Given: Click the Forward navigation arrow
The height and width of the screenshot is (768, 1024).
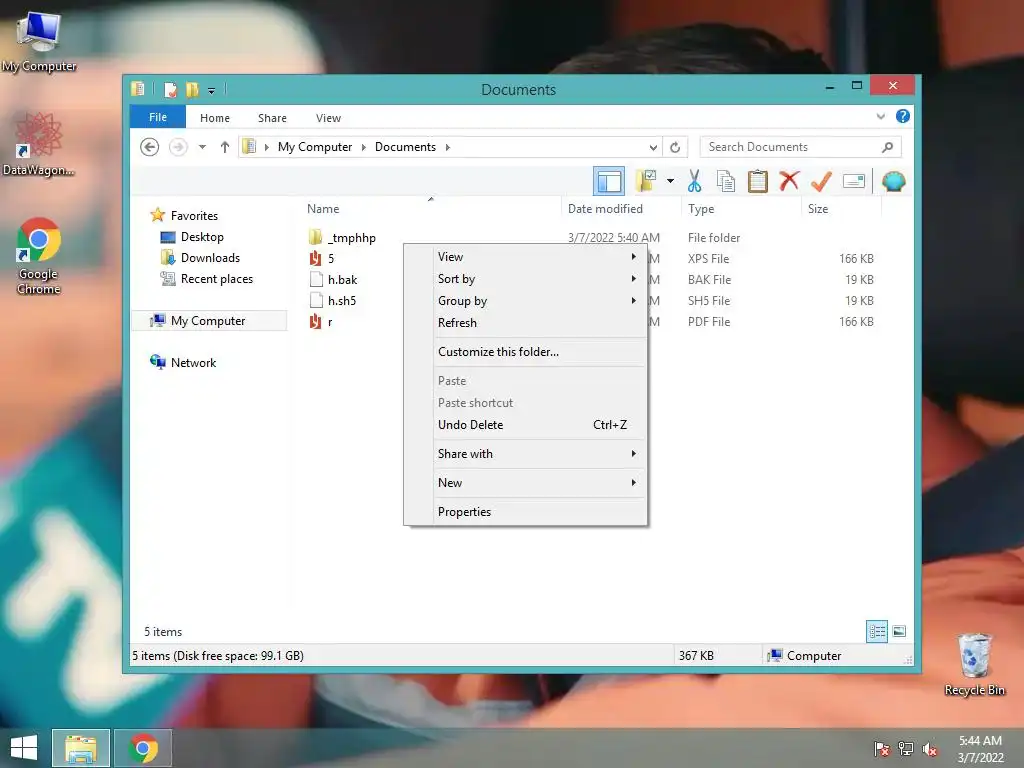Looking at the screenshot, I should (178, 147).
